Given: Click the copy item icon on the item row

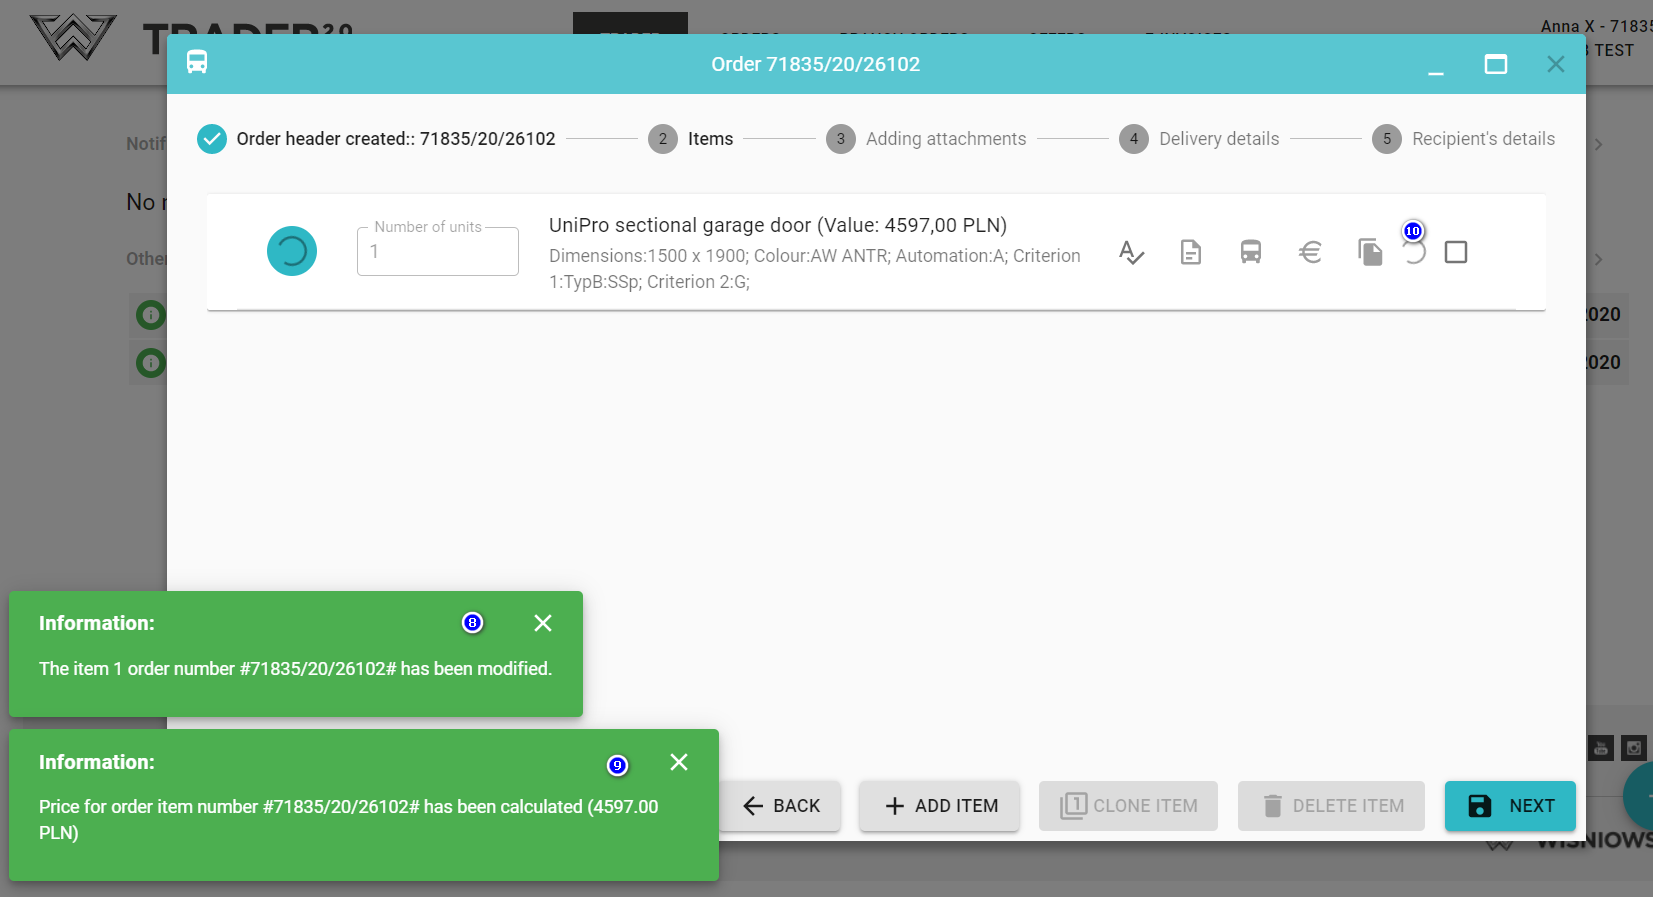Looking at the screenshot, I should (x=1370, y=252).
